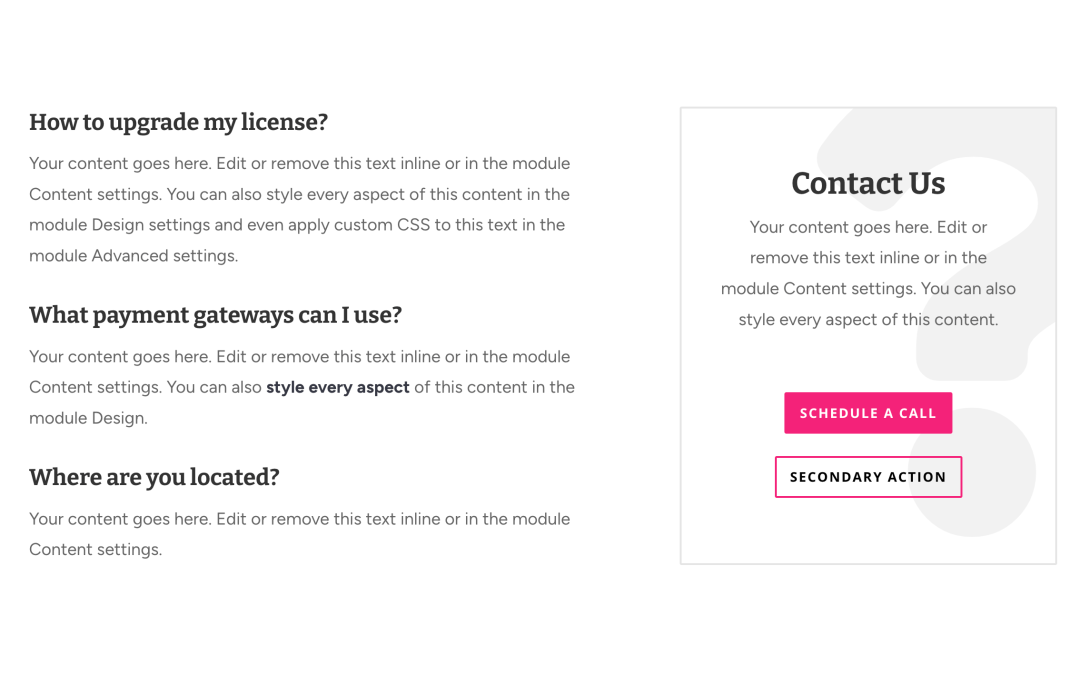Screen dimensions: 1080x675
Task: Click the 'Where are you located?' heading
Action: pos(154,477)
